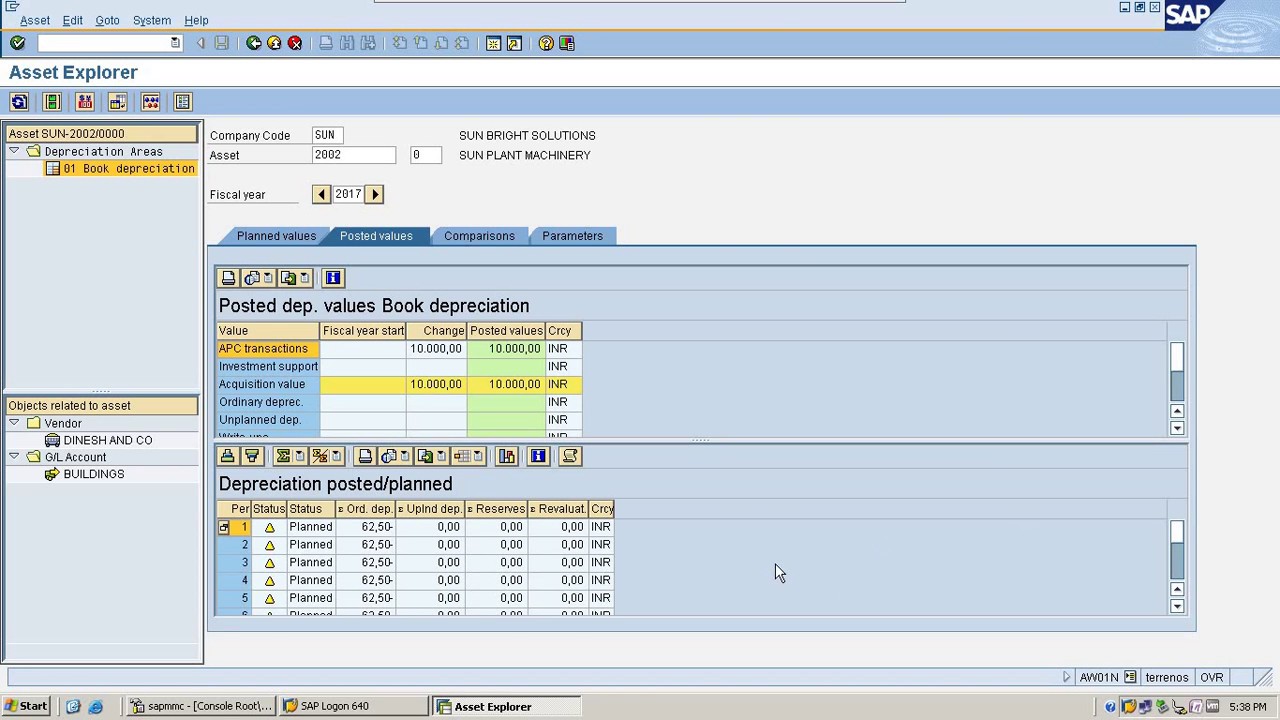Click the yellow Exit arrow icon
This screenshot has height=720, width=1280.
click(274, 43)
